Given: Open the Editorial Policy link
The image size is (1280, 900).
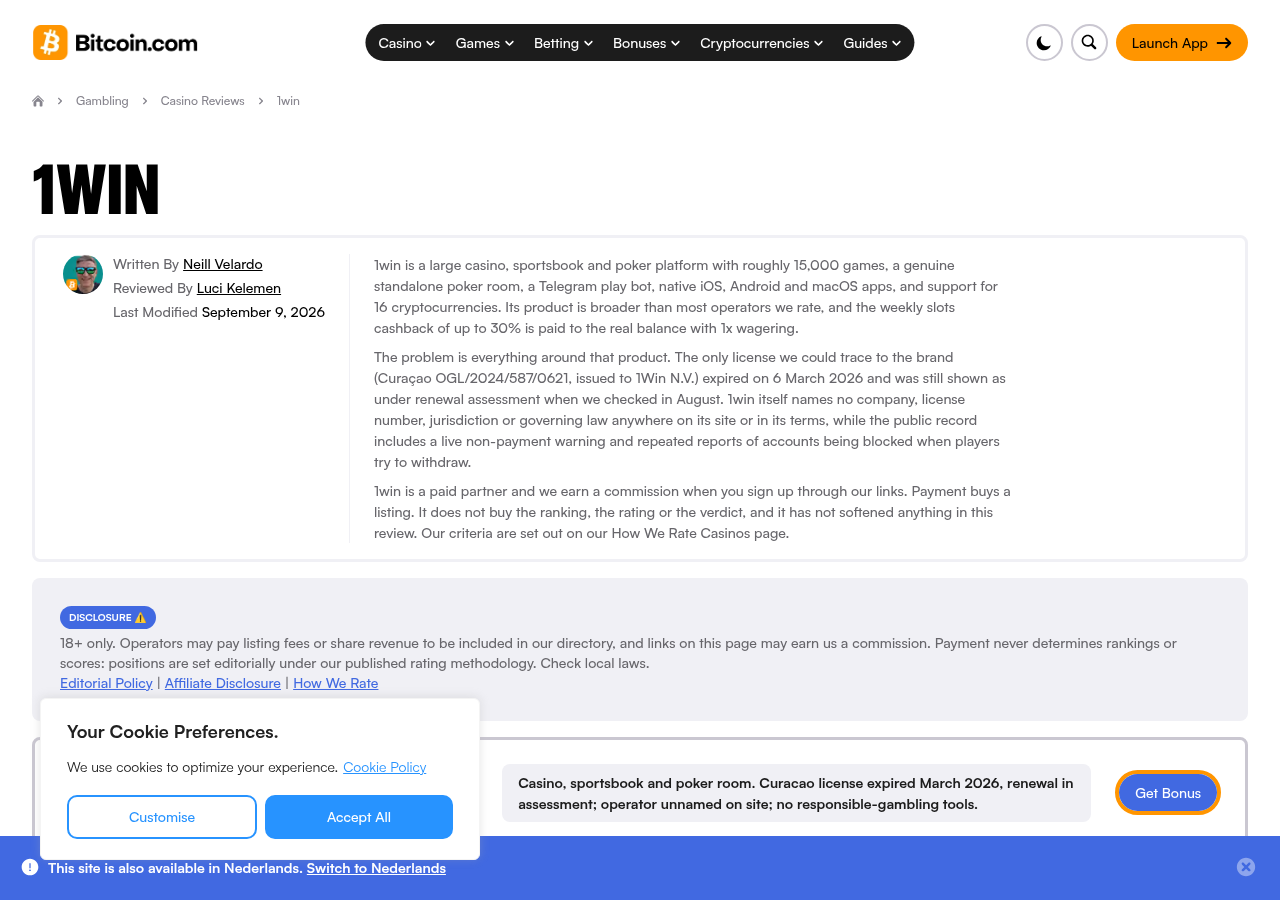Looking at the screenshot, I should [106, 683].
